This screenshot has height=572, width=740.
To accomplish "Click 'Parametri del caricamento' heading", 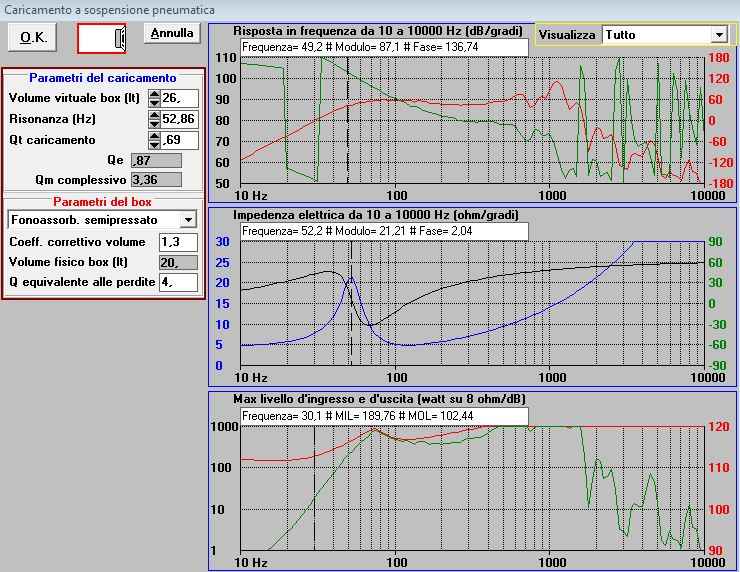I will click(103, 78).
